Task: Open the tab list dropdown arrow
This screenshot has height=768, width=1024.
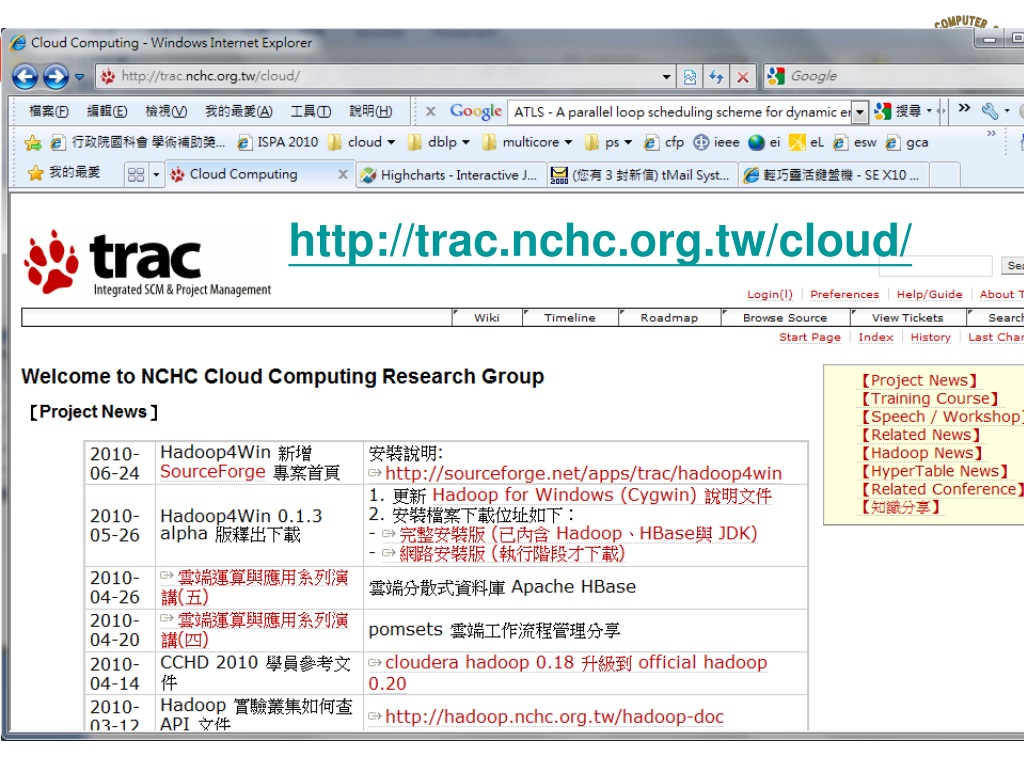Action: click(x=156, y=174)
